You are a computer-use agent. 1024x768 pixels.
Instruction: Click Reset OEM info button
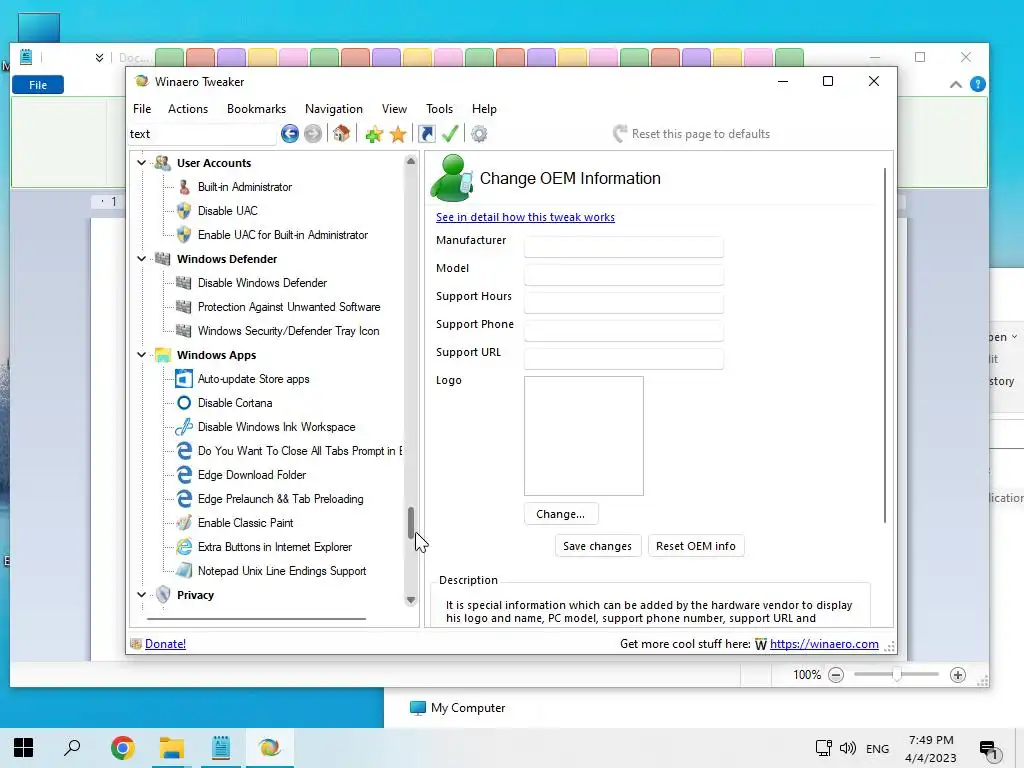(x=696, y=546)
